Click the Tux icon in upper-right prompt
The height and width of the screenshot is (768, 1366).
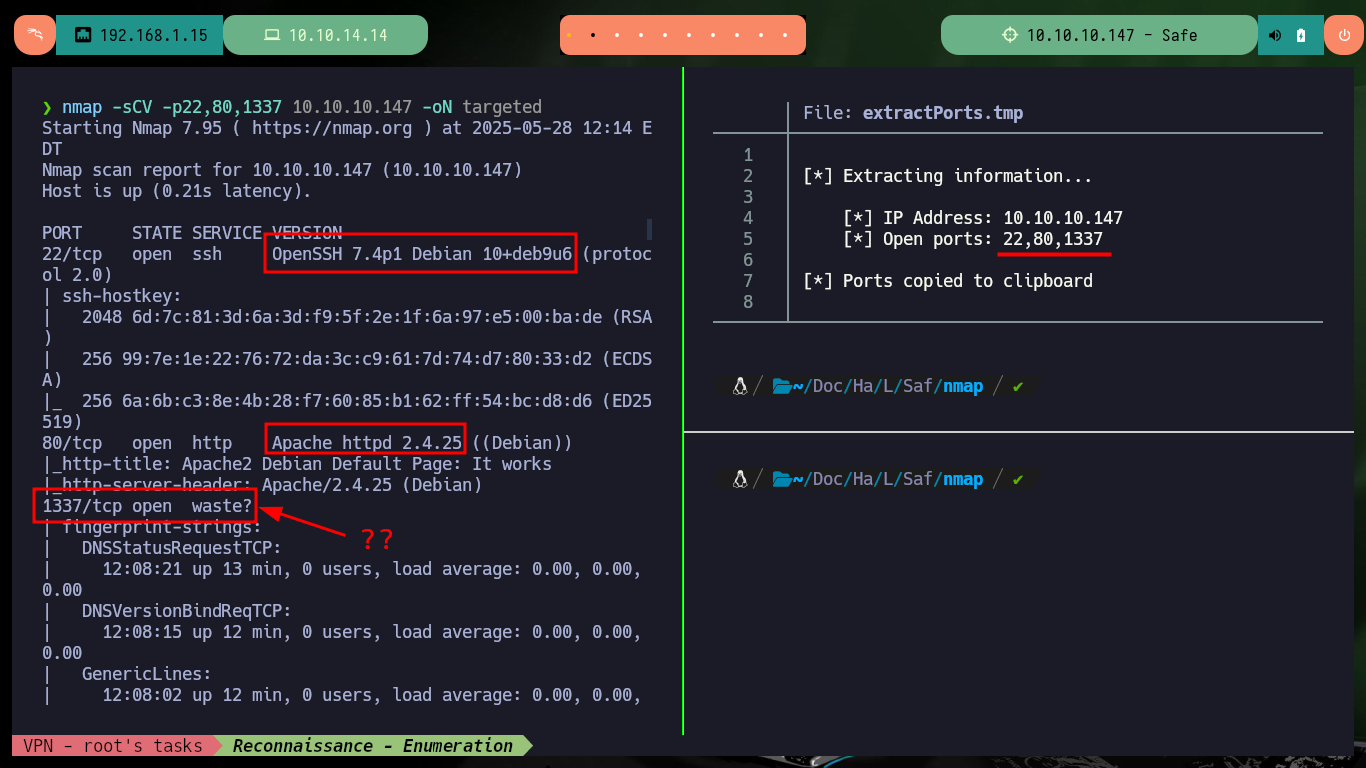pyautogui.click(x=740, y=386)
